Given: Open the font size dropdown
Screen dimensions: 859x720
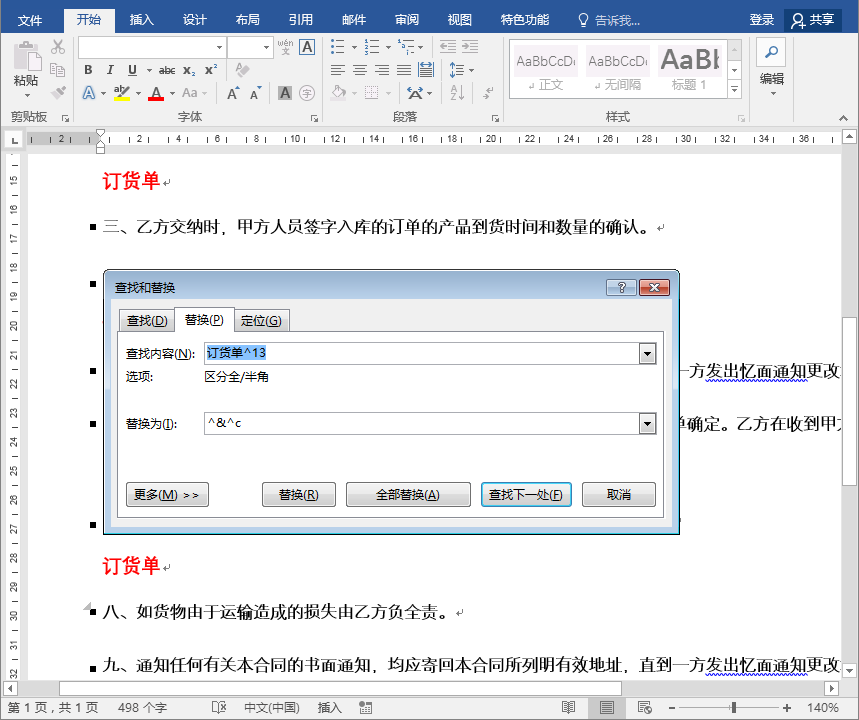Looking at the screenshot, I should (x=267, y=48).
